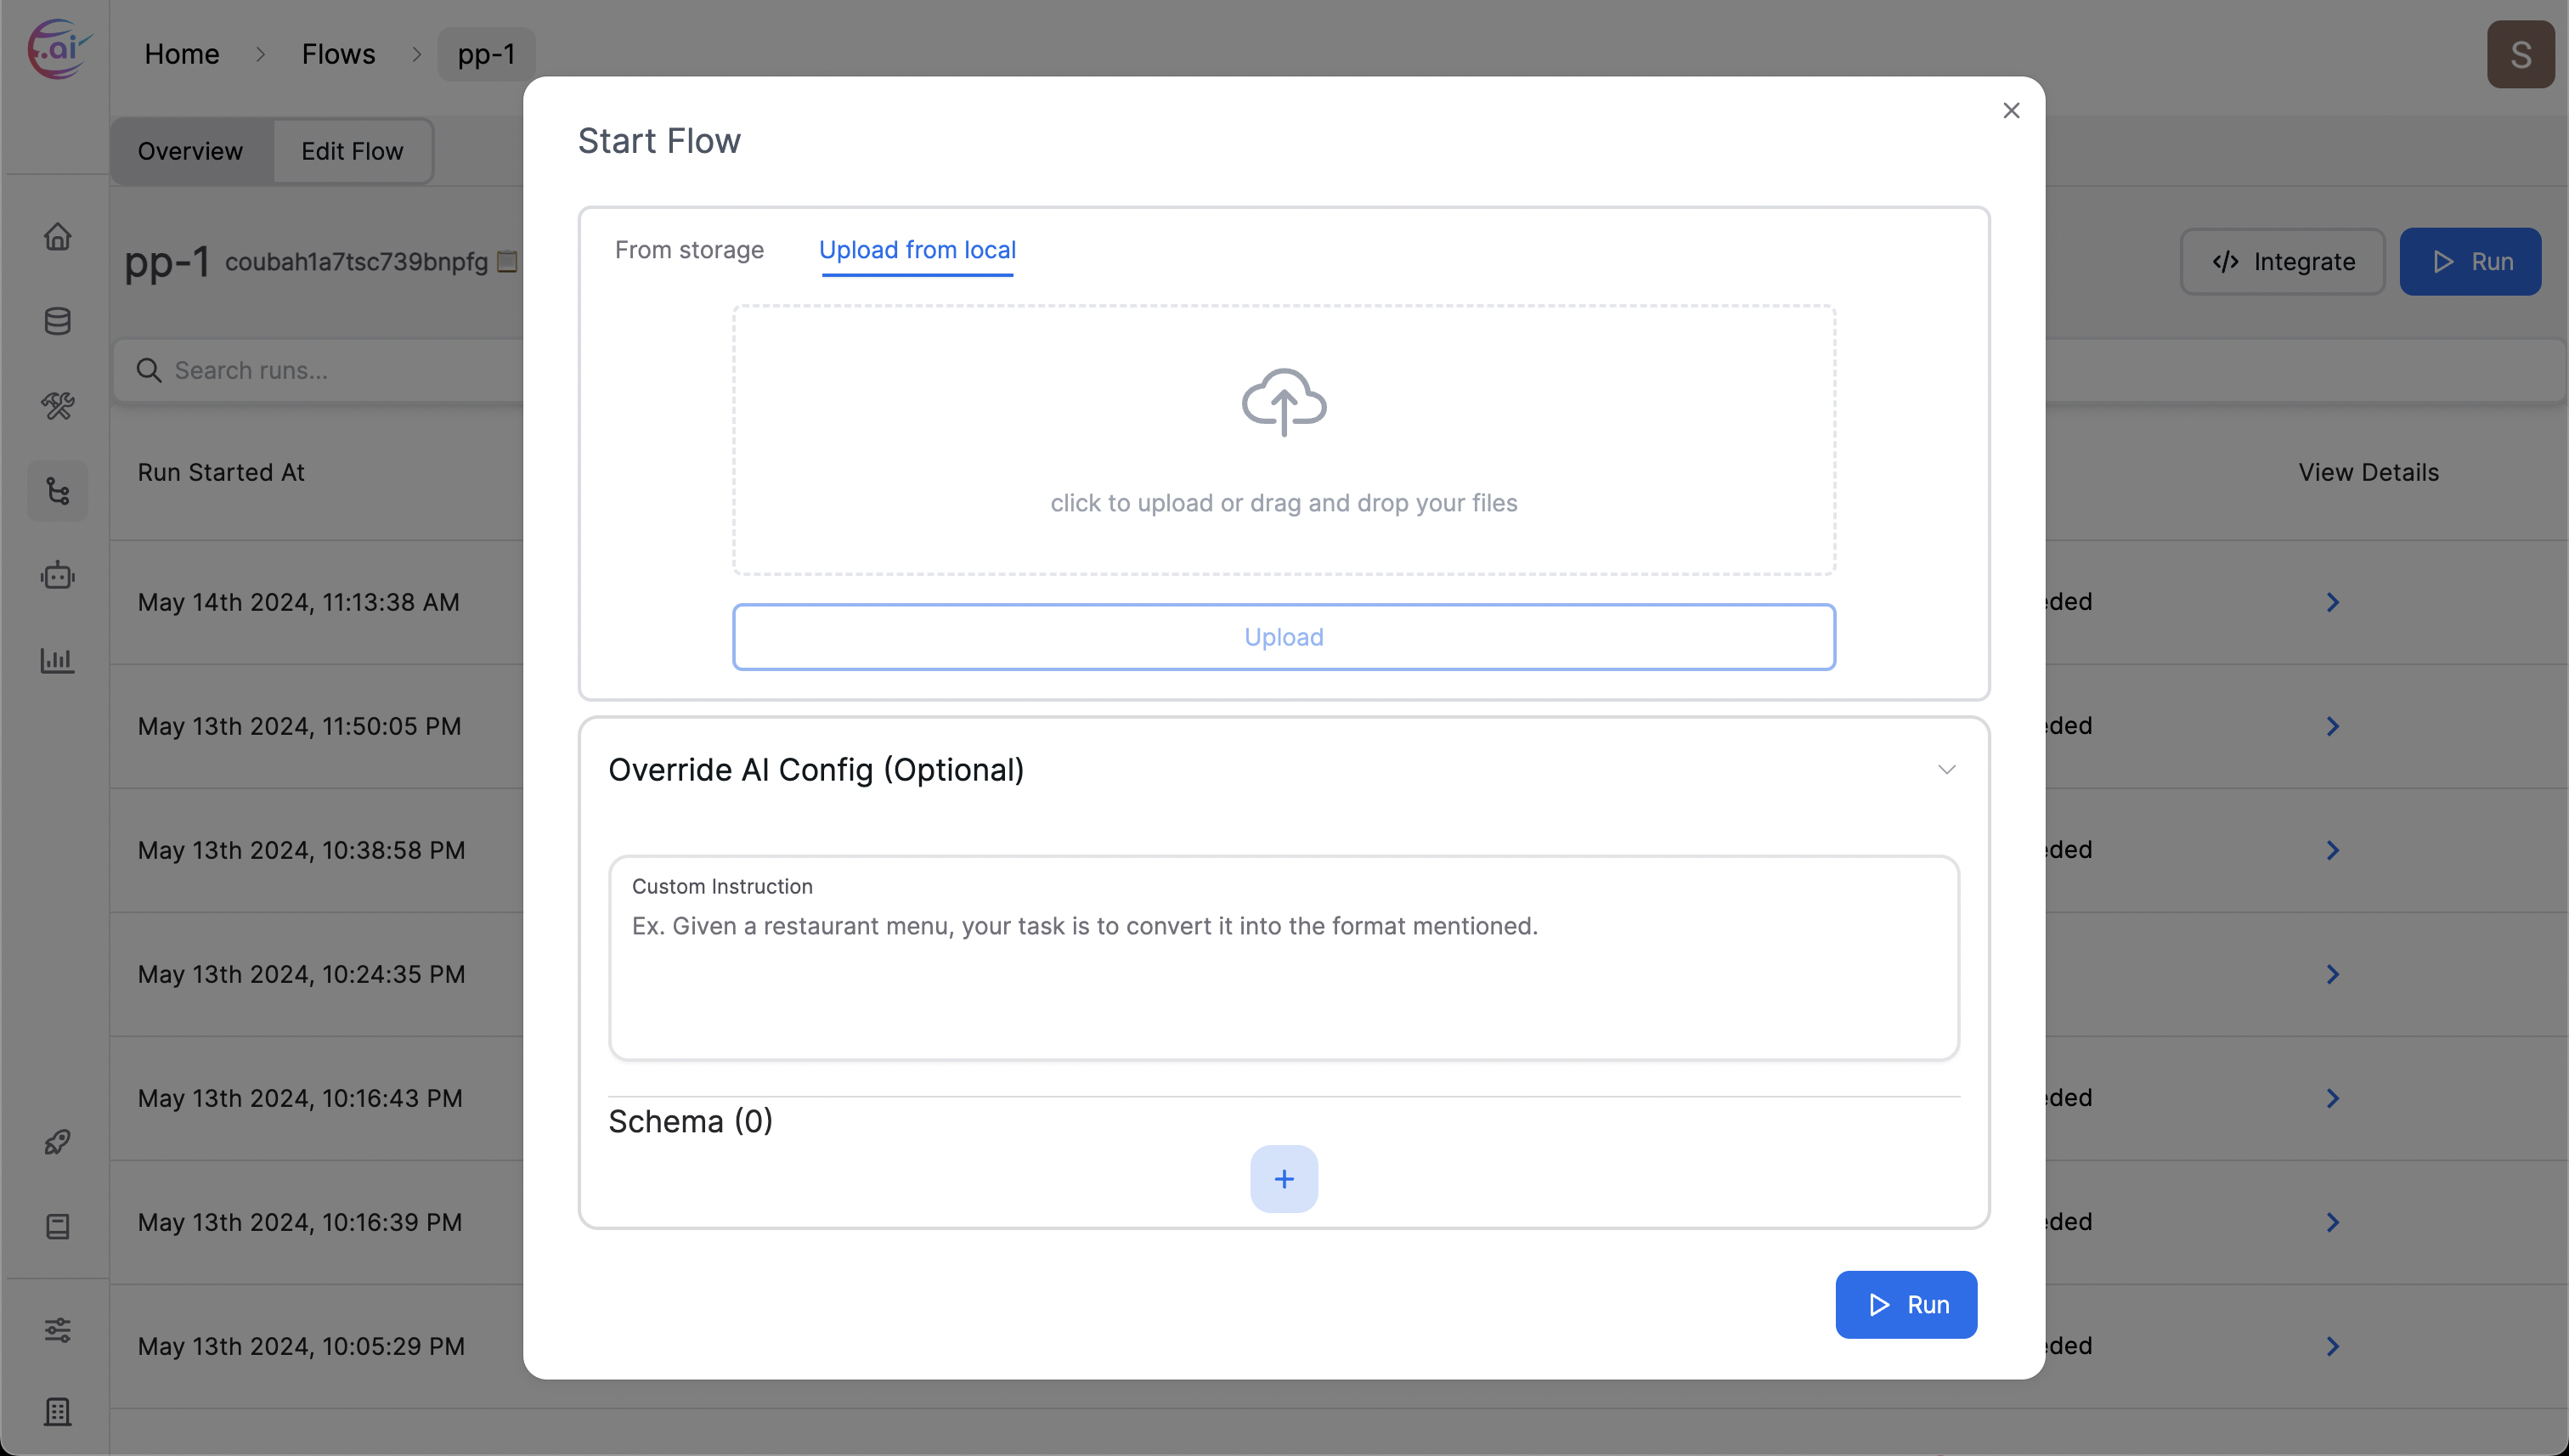Viewport: 2569px width, 1456px height.
Task: Switch to From storage tab
Action: (x=688, y=250)
